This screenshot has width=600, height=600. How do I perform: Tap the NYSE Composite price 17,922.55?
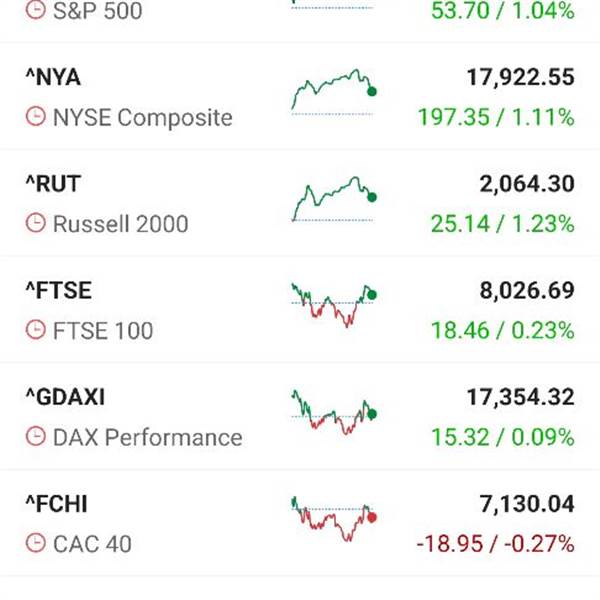click(x=521, y=77)
